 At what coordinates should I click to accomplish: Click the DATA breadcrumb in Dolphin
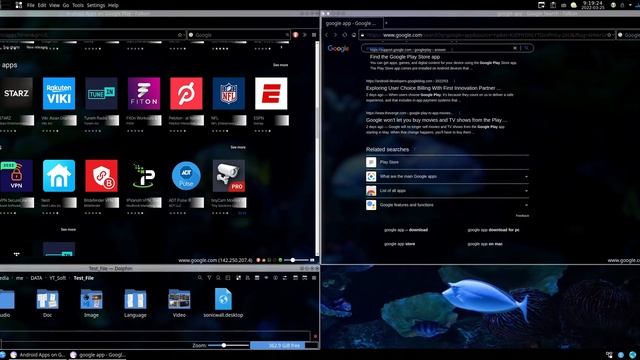(x=36, y=278)
